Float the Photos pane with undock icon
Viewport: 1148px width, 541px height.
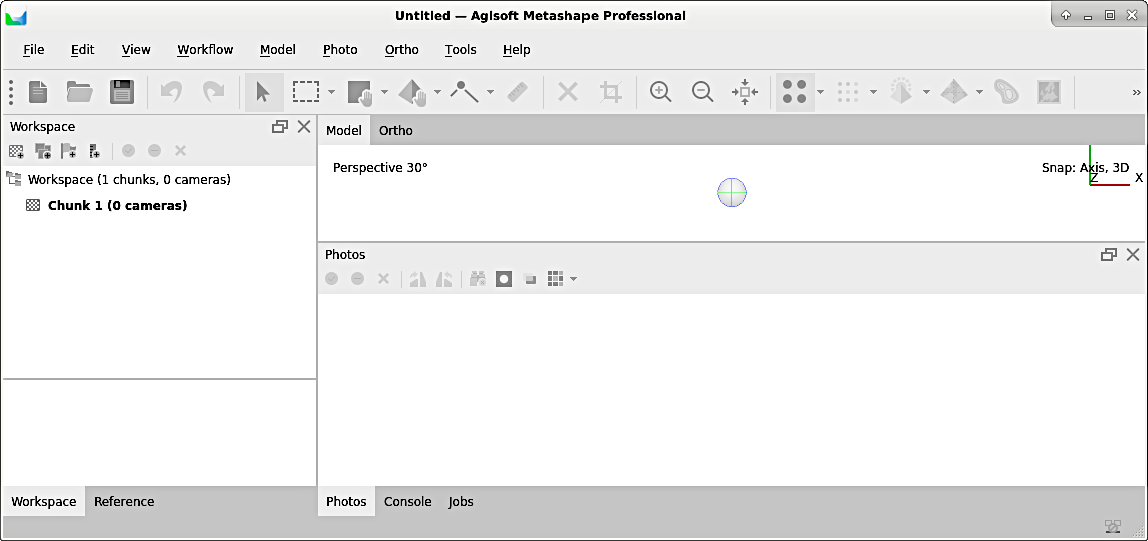tap(1109, 255)
